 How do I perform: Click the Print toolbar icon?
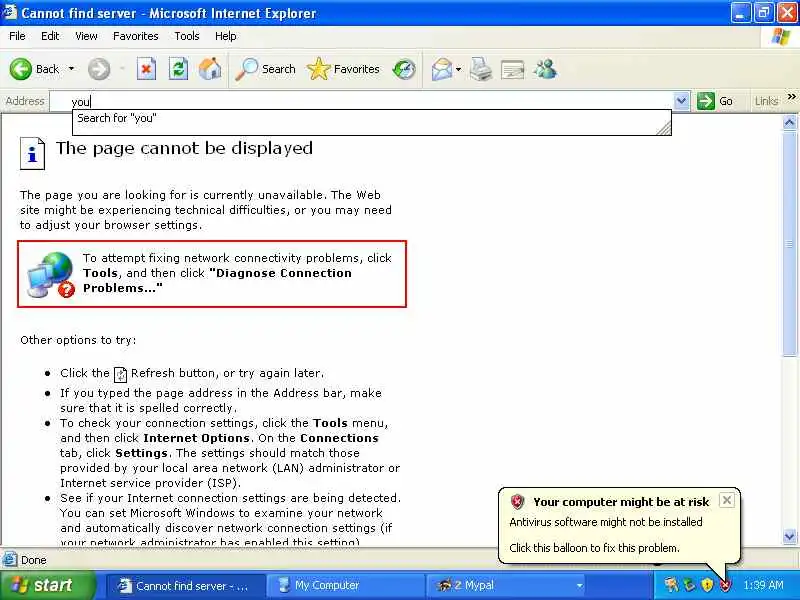point(481,69)
